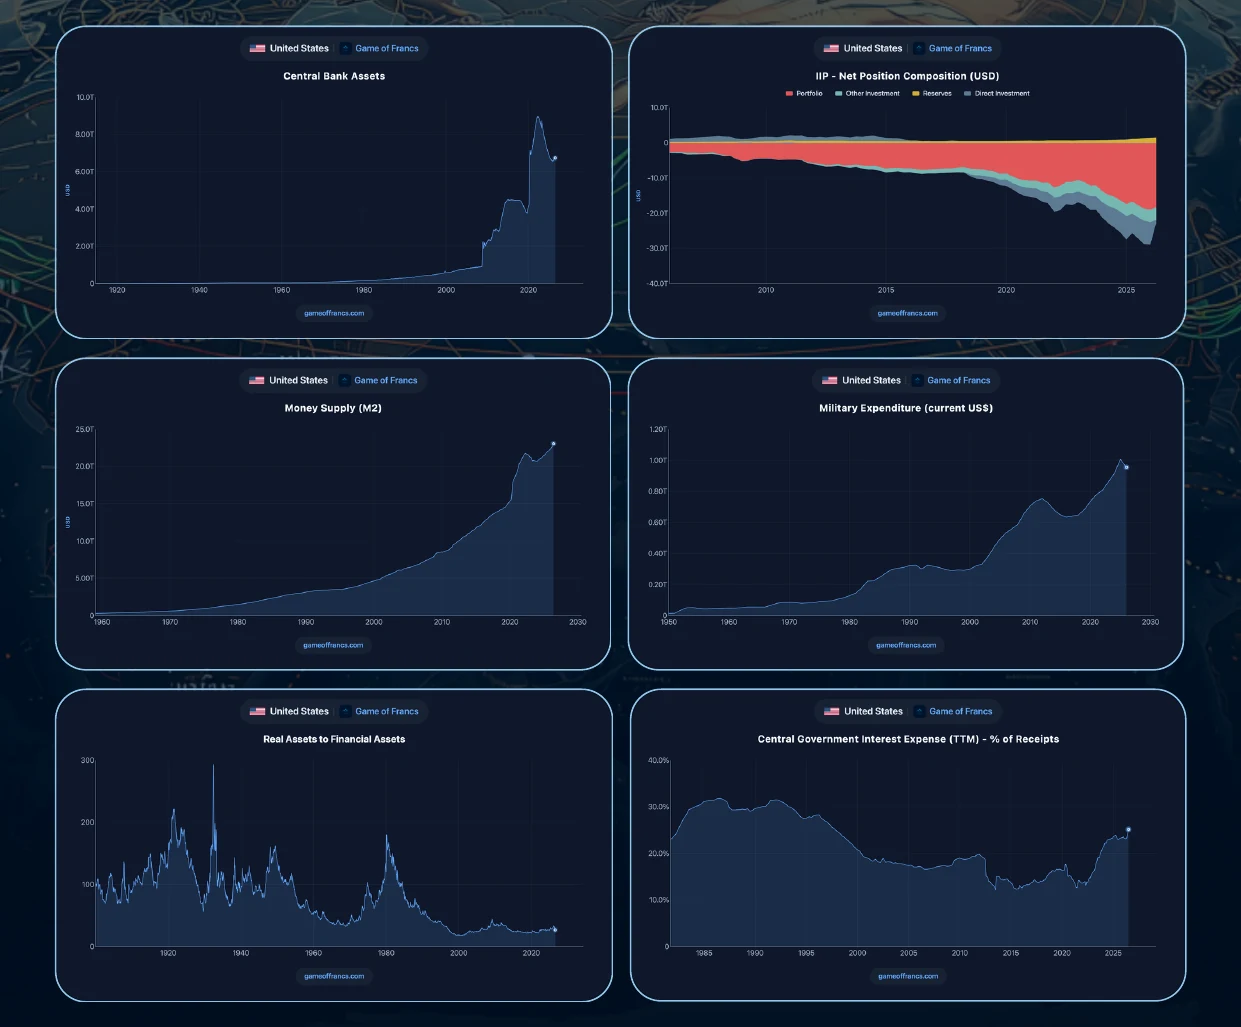Click the Real Assets to Financial Assets title

pos(334,739)
